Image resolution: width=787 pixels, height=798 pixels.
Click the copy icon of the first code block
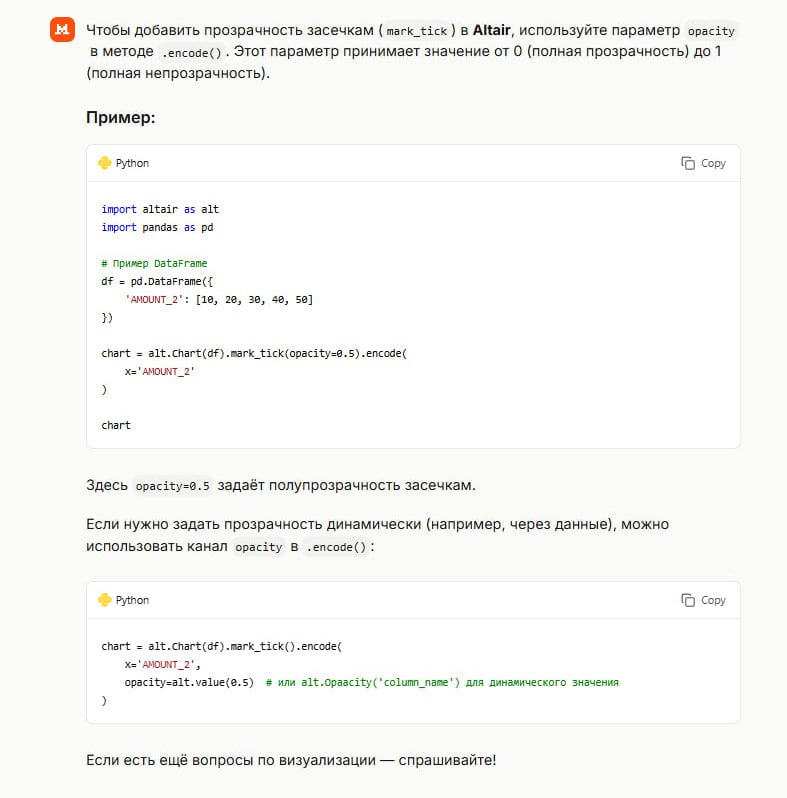tap(688, 163)
